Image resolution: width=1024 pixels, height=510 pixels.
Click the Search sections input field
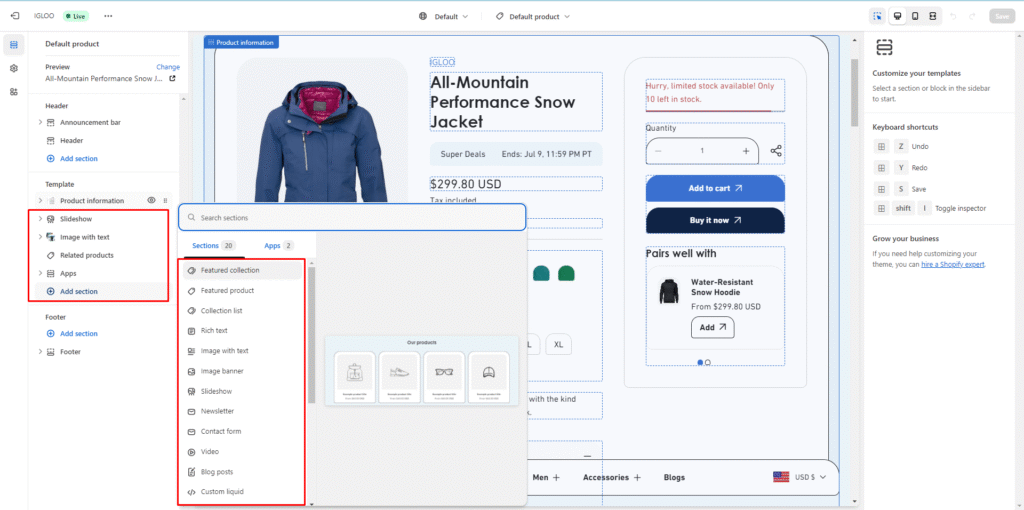click(x=352, y=217)
